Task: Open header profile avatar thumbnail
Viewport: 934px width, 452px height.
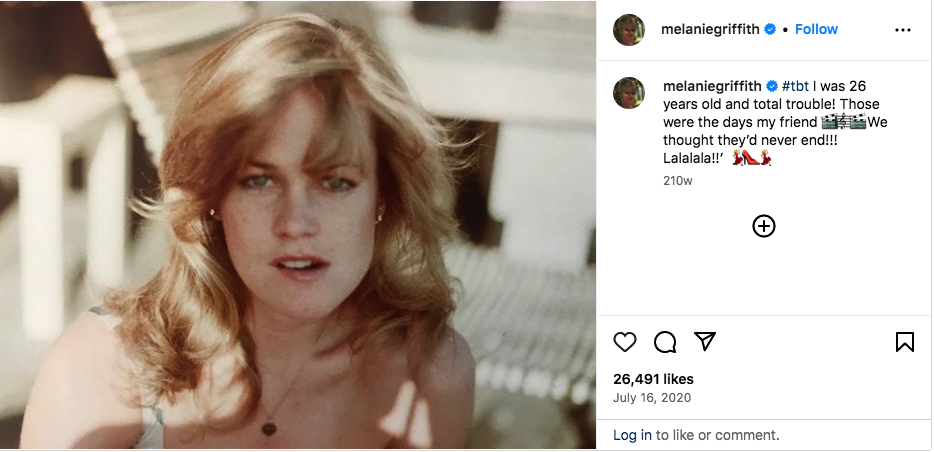Action: [629, 30]
